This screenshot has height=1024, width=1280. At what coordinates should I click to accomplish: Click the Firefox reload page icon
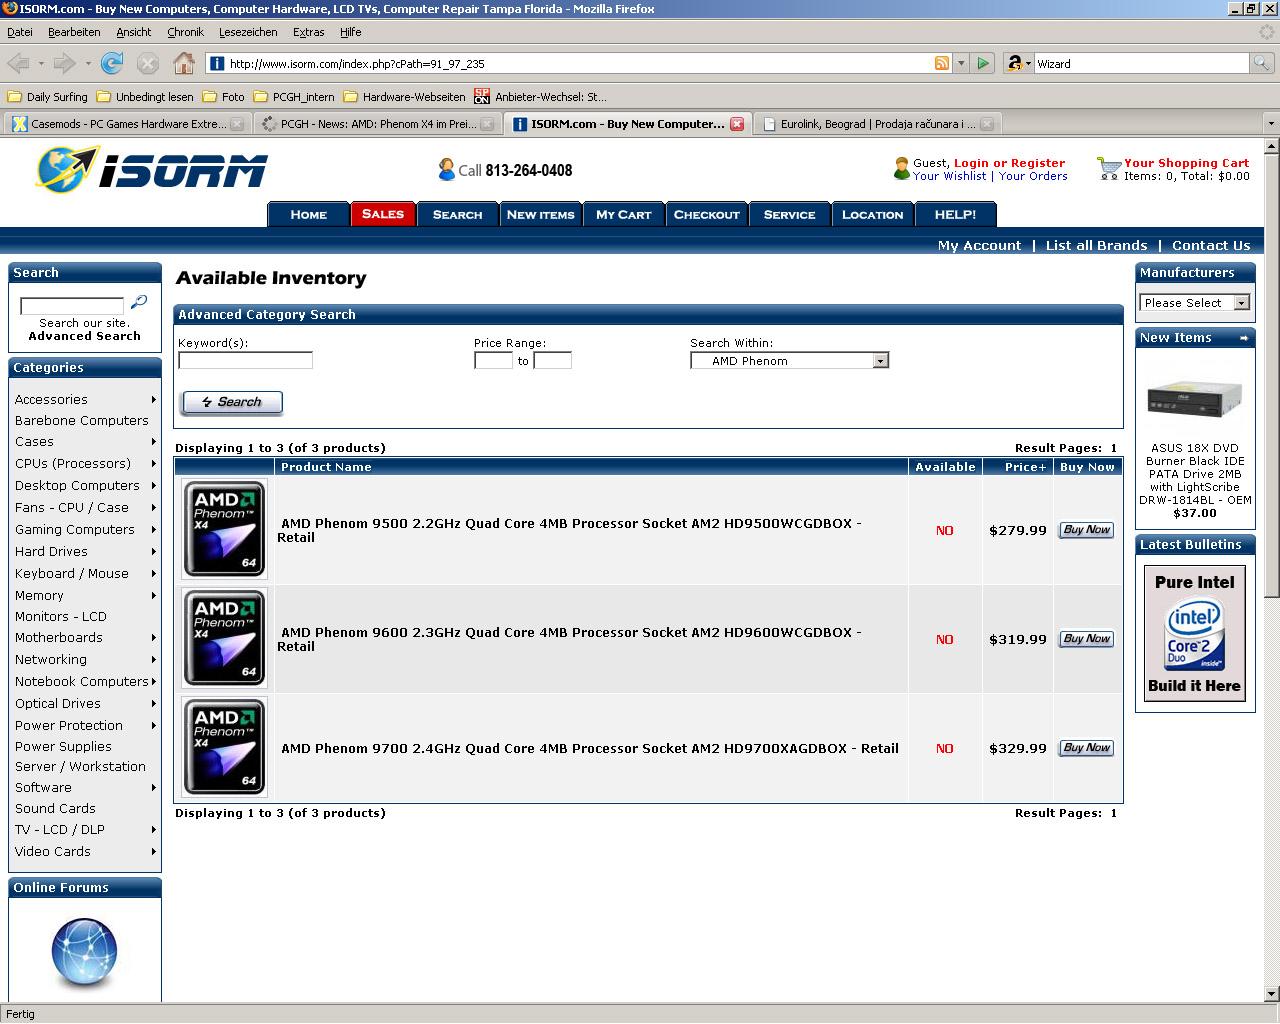point(112,63)
